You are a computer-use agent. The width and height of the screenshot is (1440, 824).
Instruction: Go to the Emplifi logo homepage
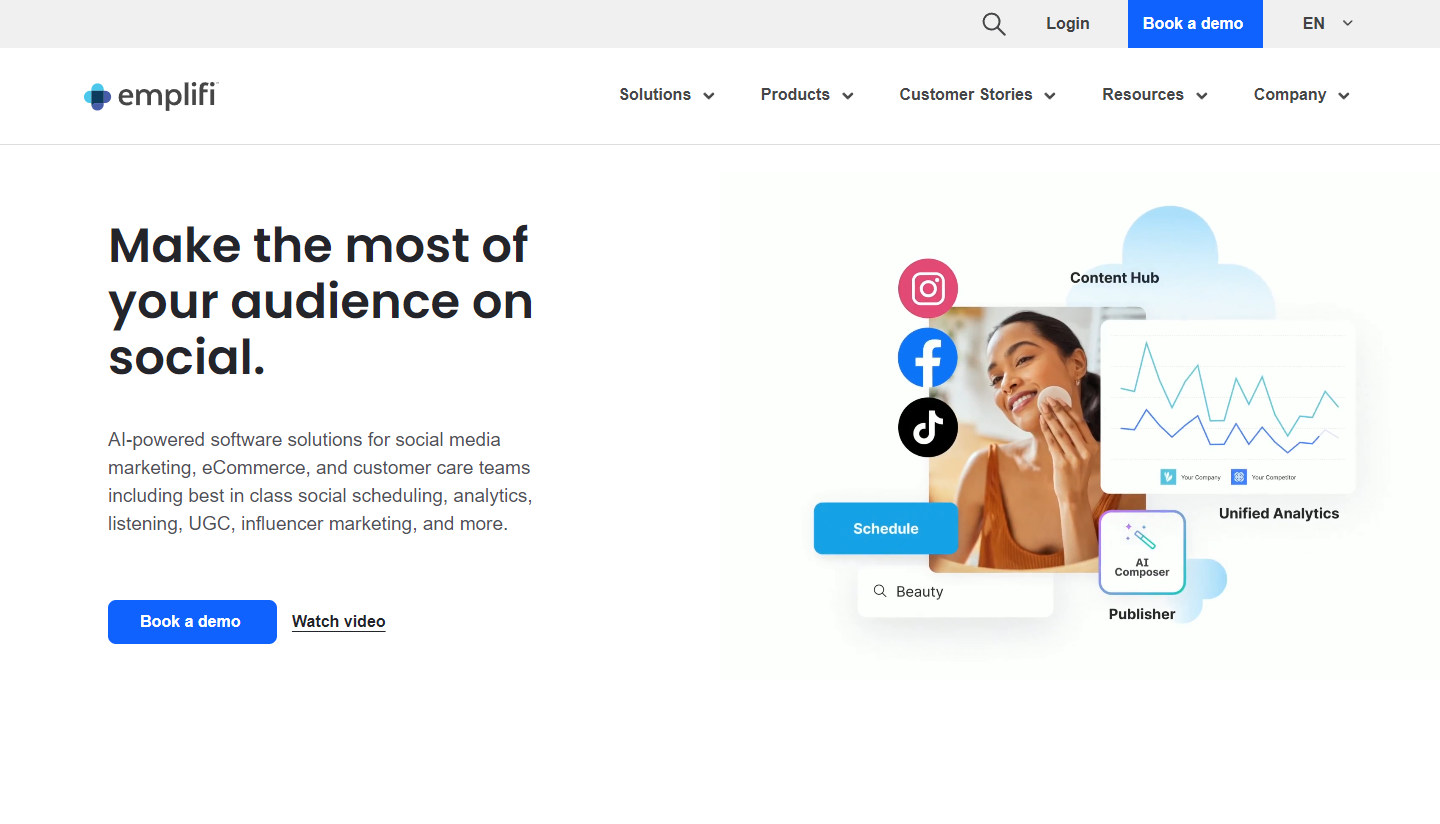(x=151, y=96)
